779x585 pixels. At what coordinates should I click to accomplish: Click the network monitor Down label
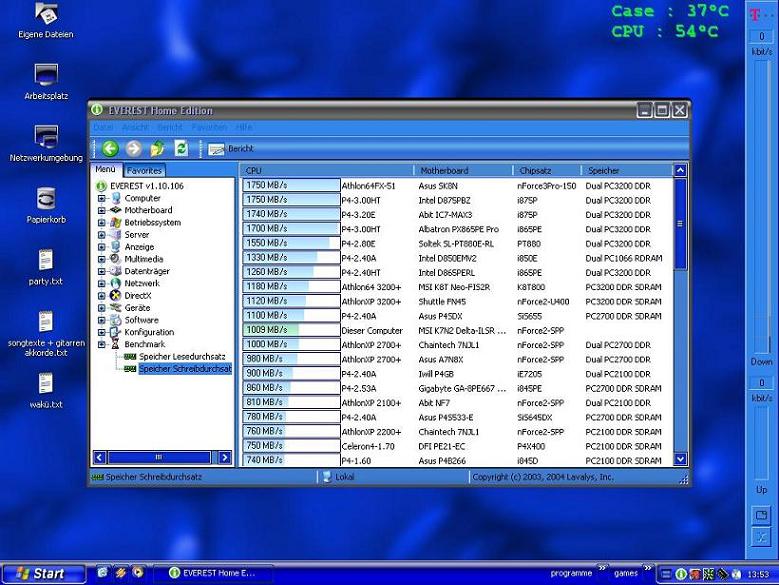[x=761, y=362]
